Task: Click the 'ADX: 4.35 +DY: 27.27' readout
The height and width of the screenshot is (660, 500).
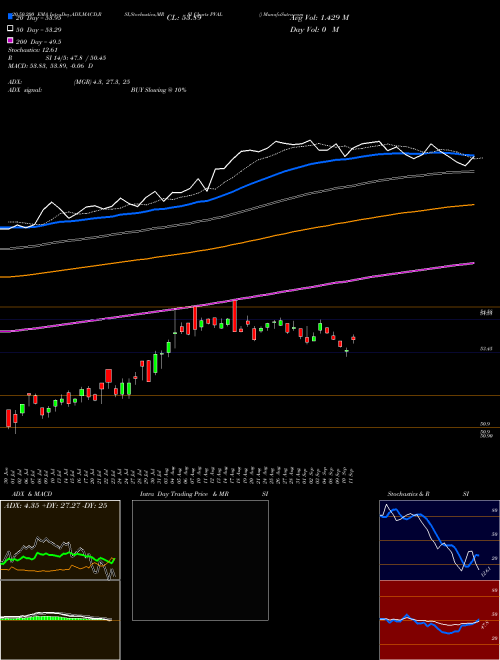Action: coord(43,506)
